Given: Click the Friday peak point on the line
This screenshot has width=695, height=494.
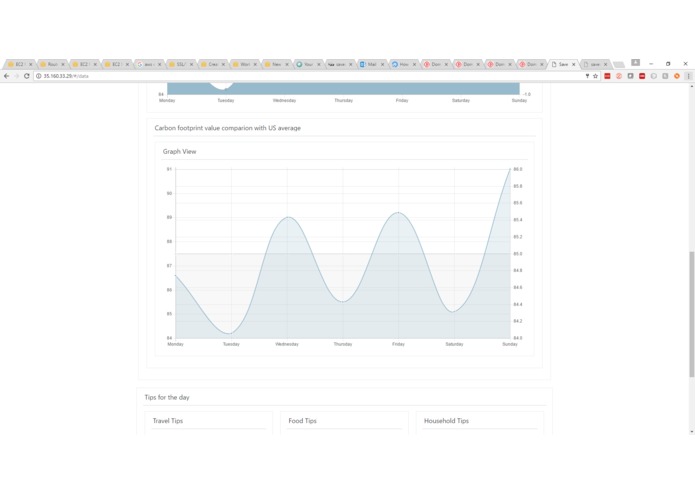Looking at the screenshot, I should [398, 213].
